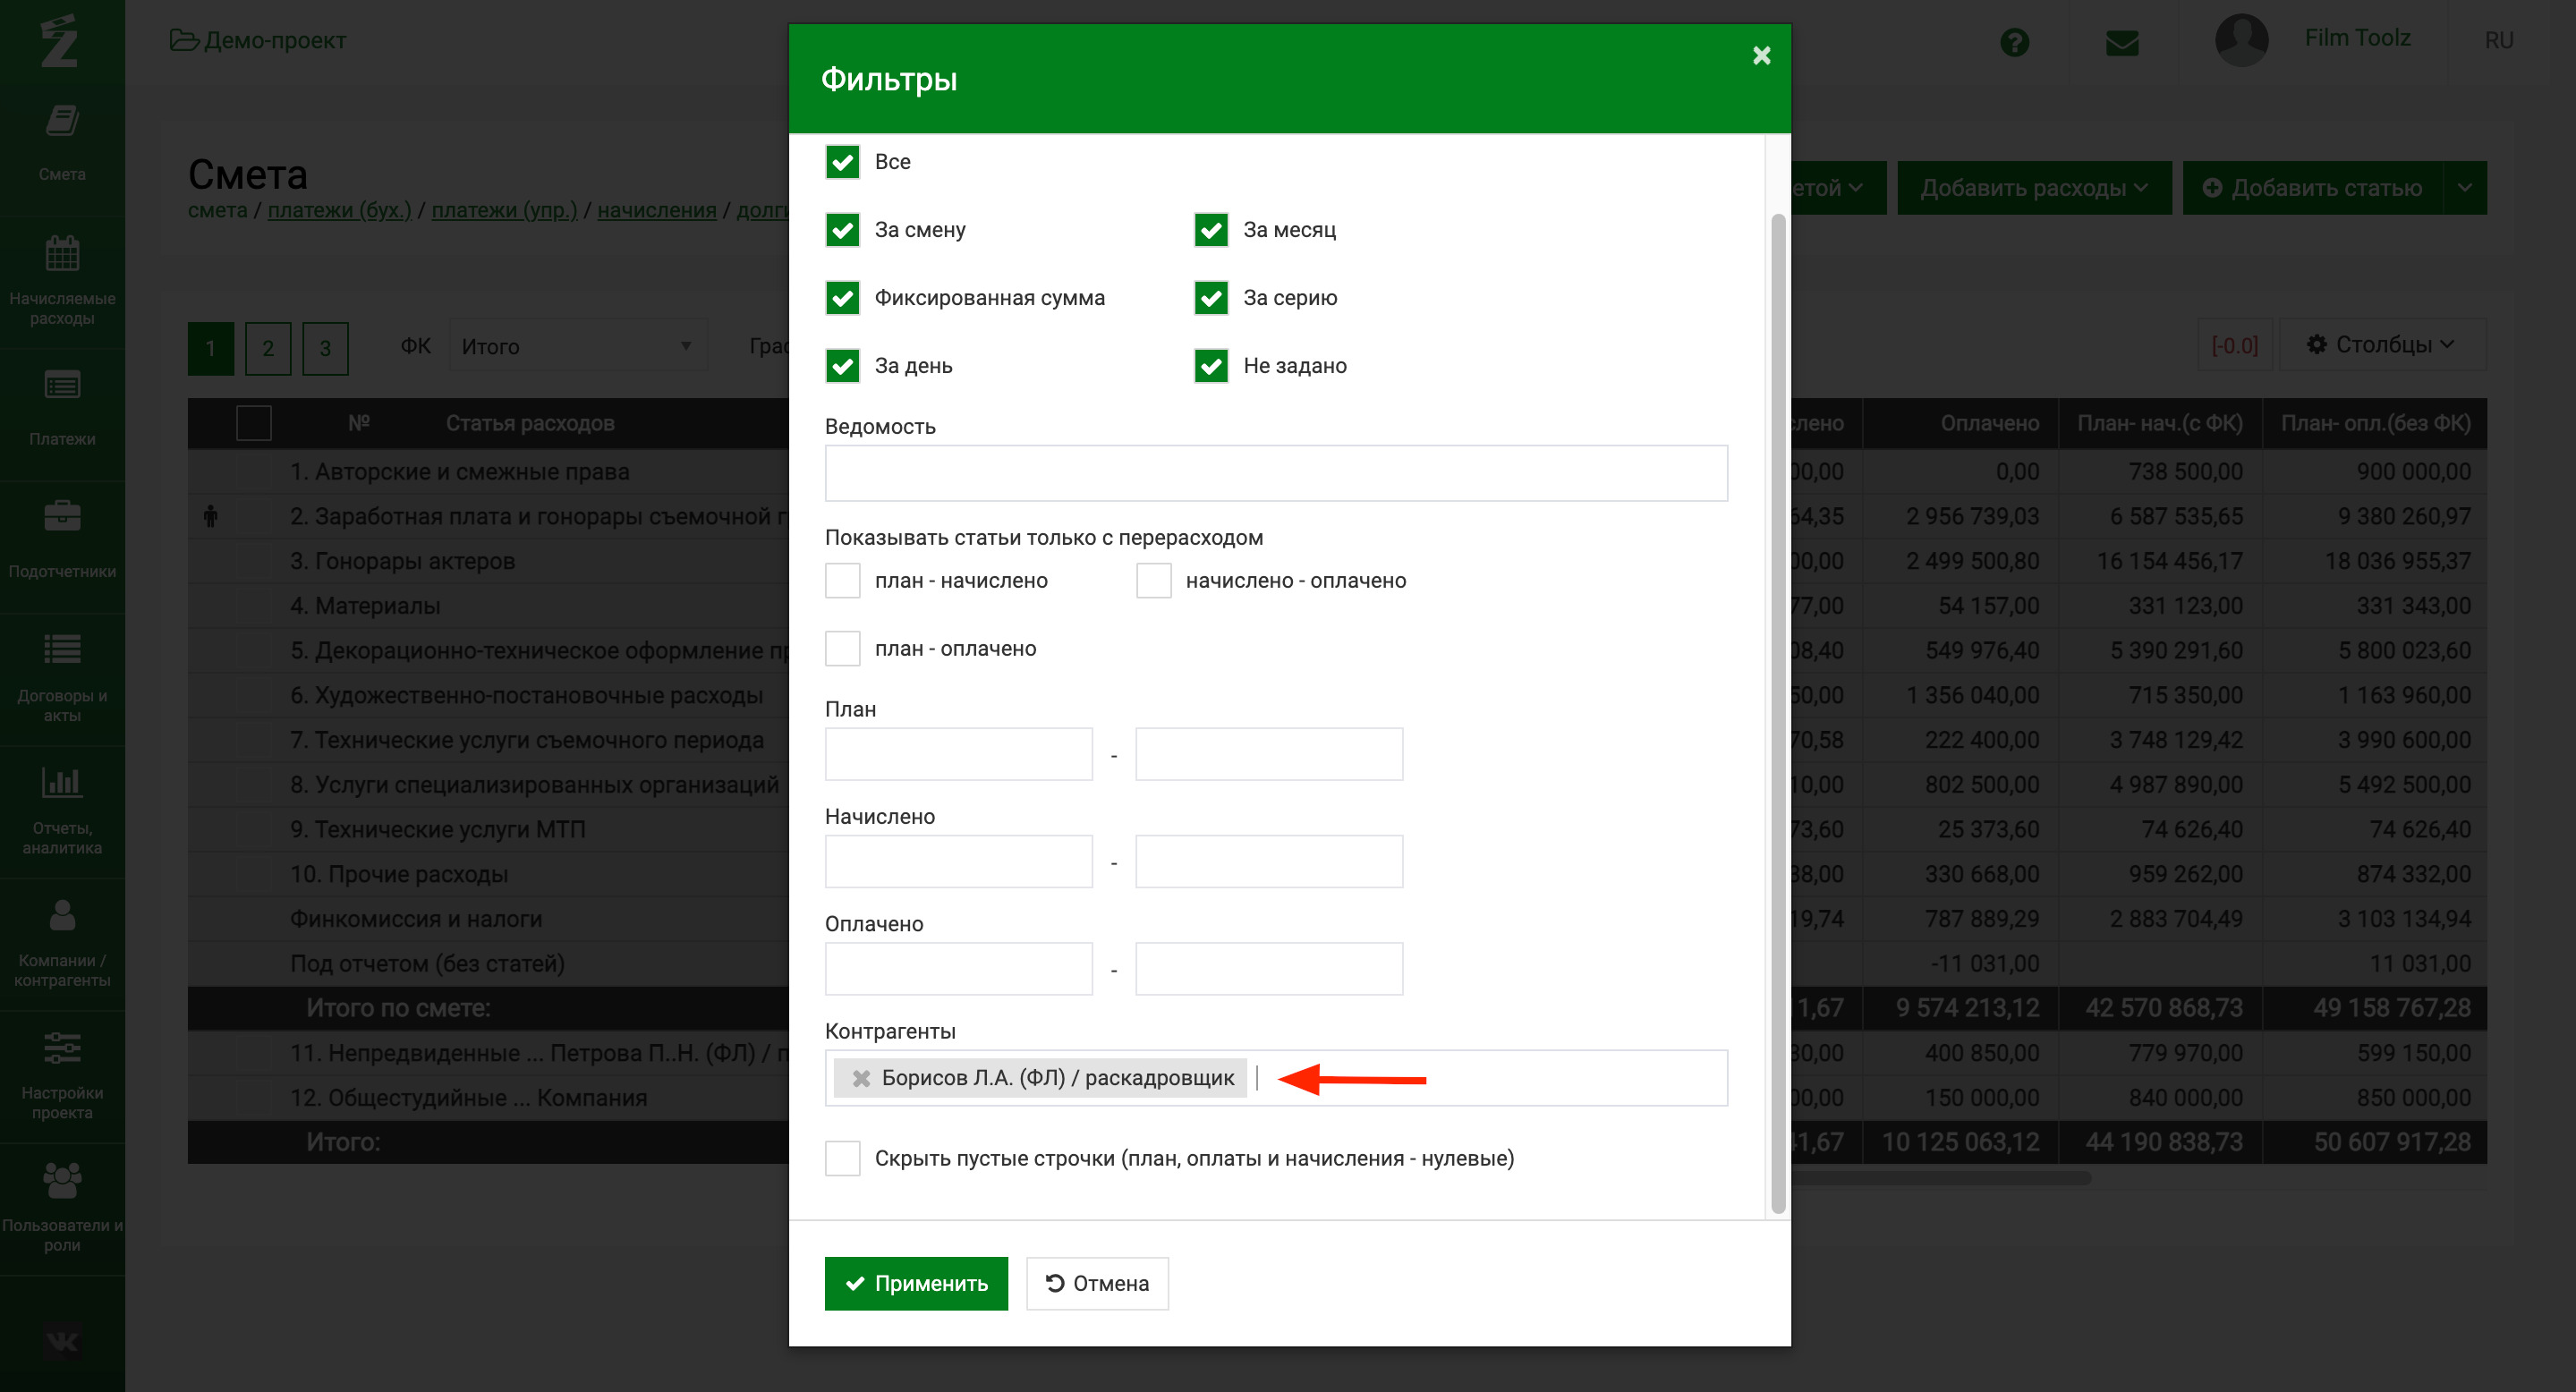Click the [-0.0] button
This screenshot has height=1392, width=2576.
coord(2235,345)
